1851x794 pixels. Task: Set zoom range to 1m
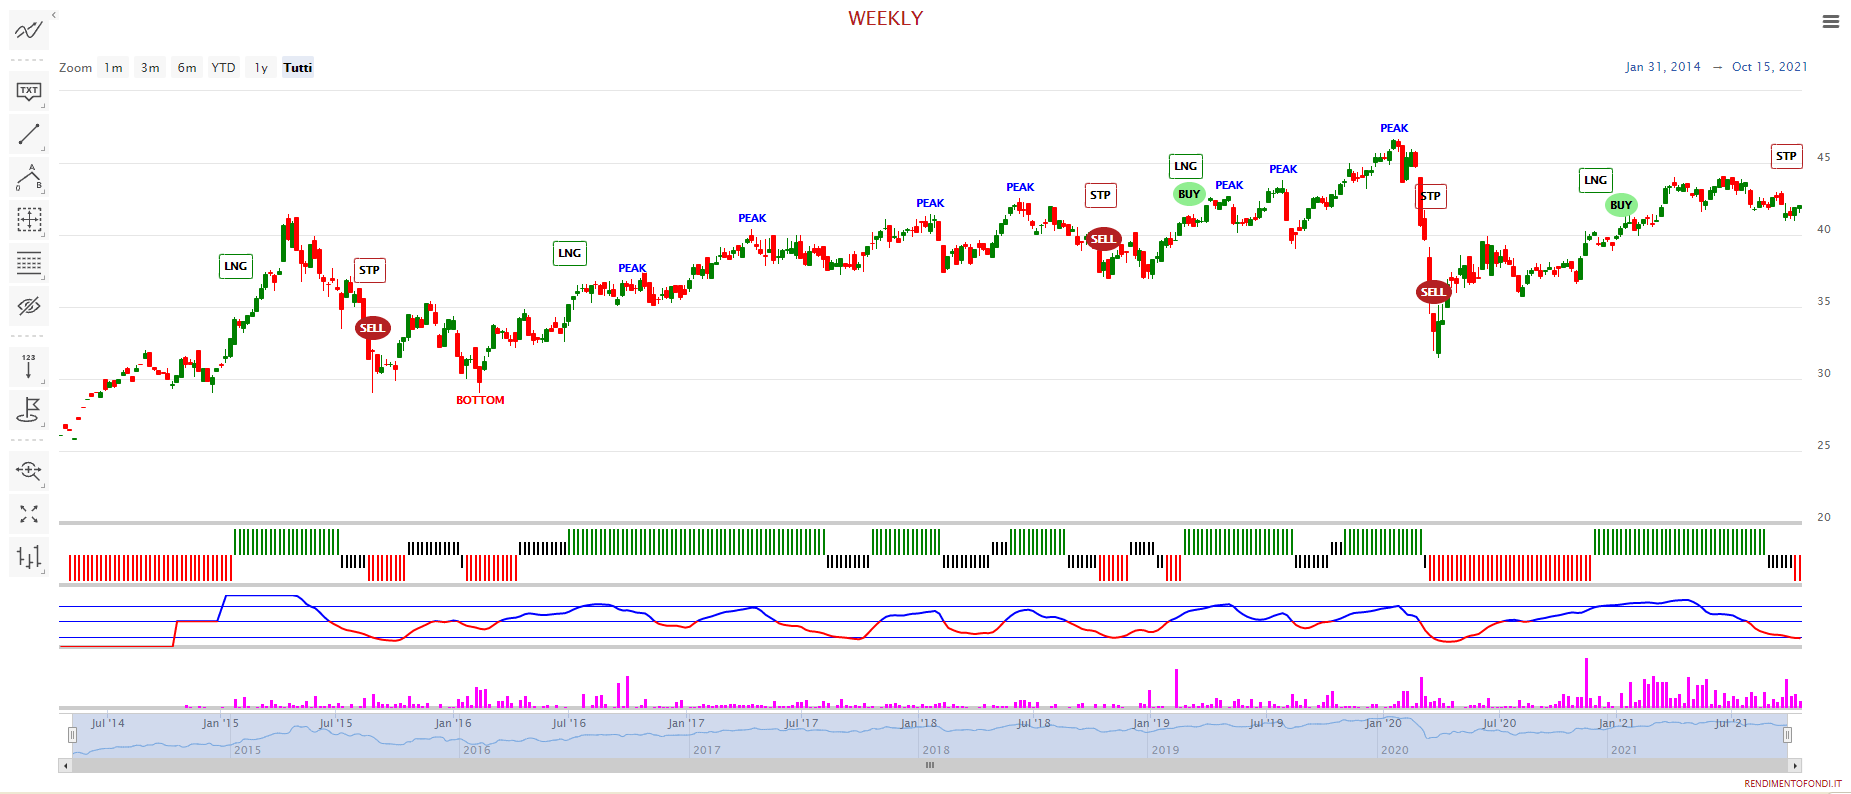(113, 68)
